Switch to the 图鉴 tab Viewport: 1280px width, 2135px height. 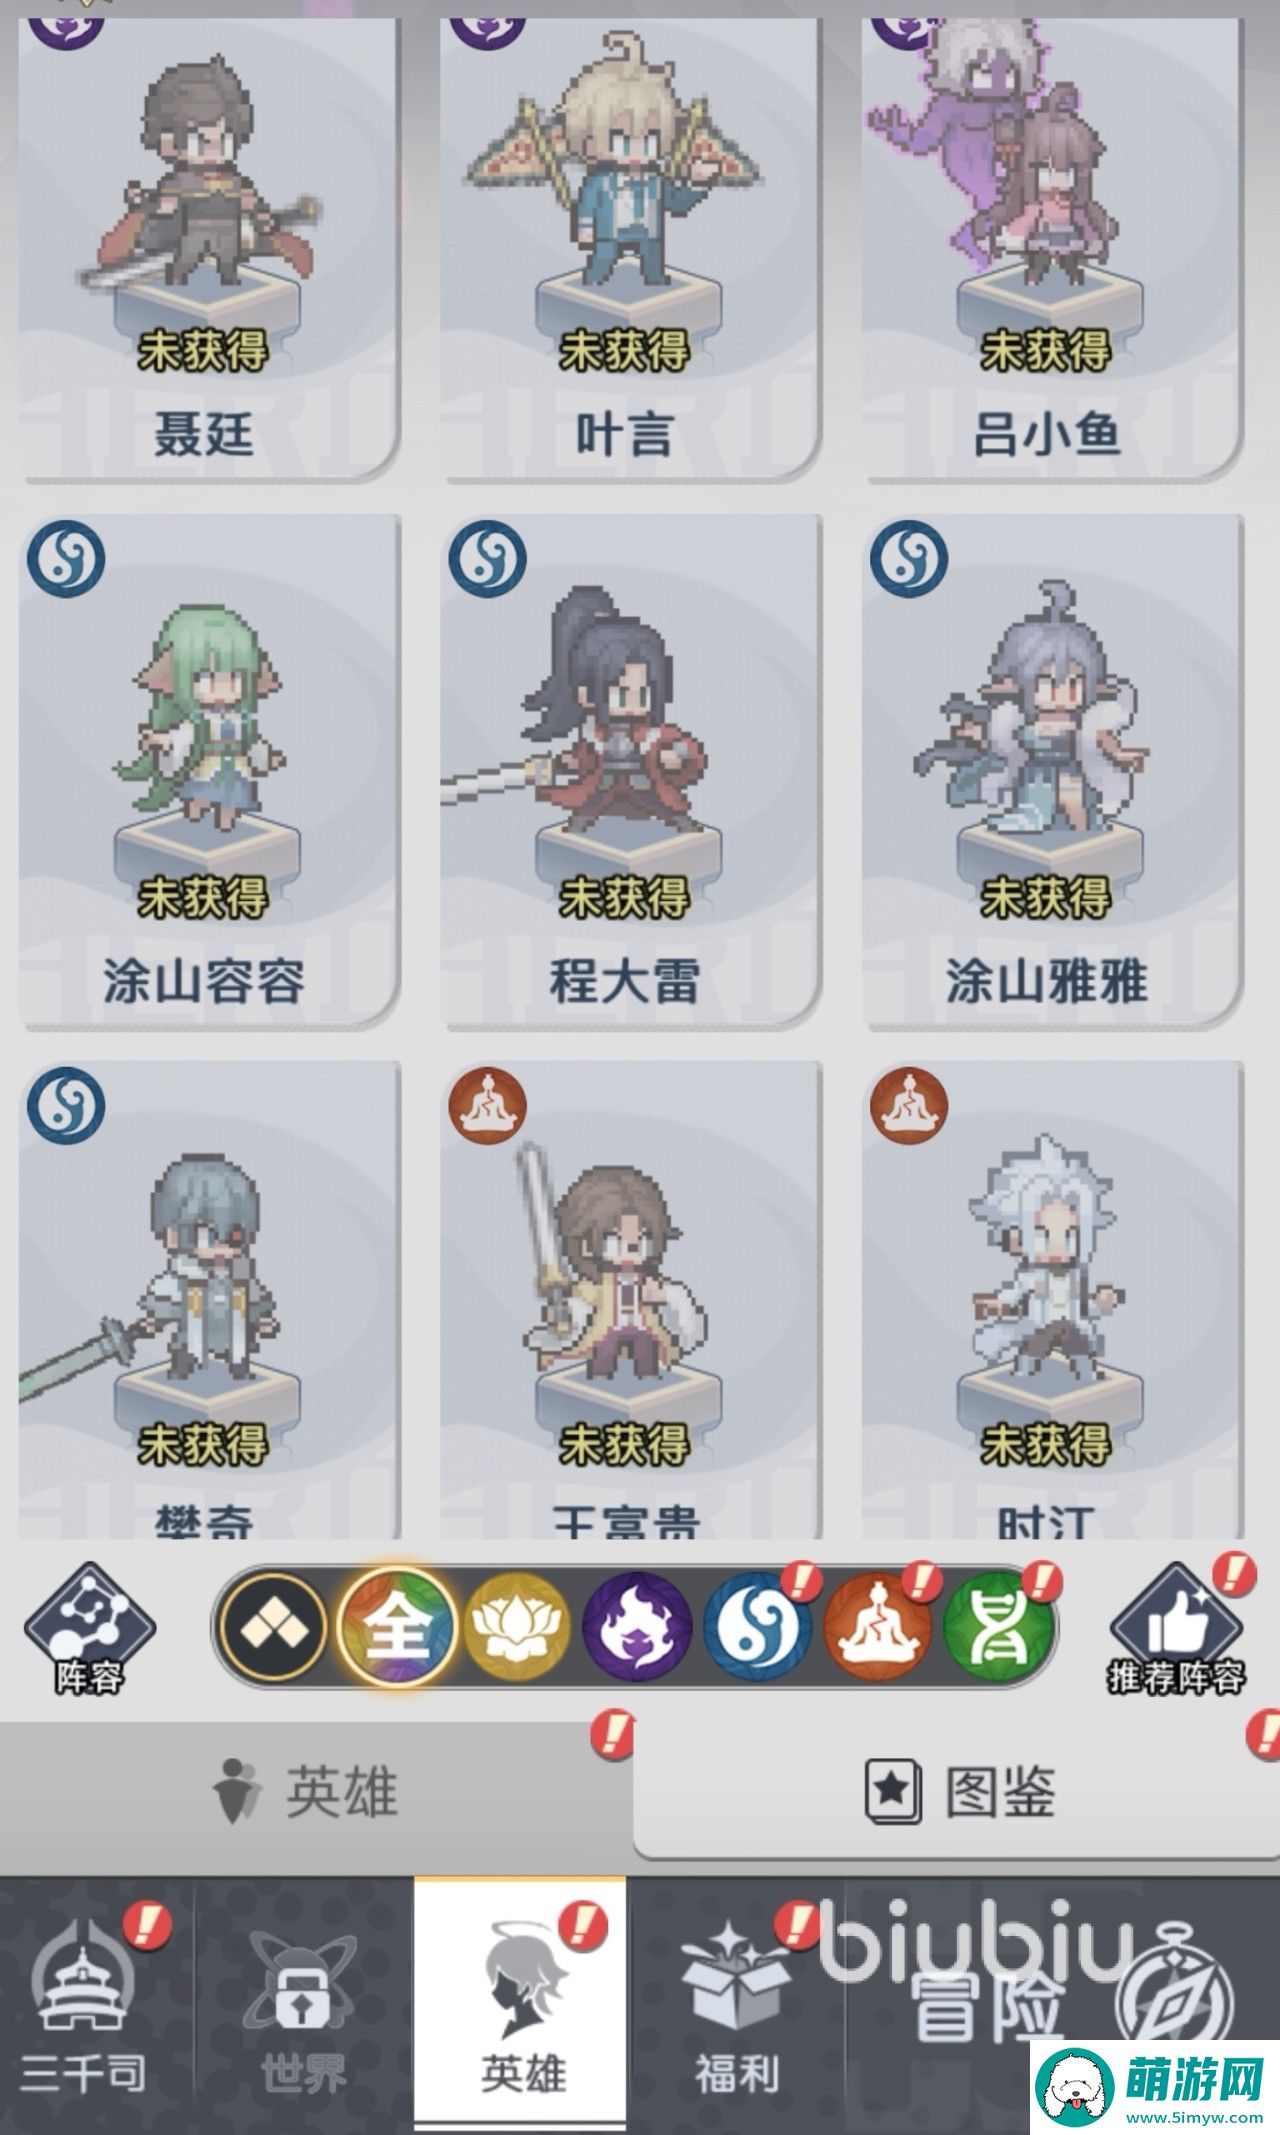click(956, 1791)
